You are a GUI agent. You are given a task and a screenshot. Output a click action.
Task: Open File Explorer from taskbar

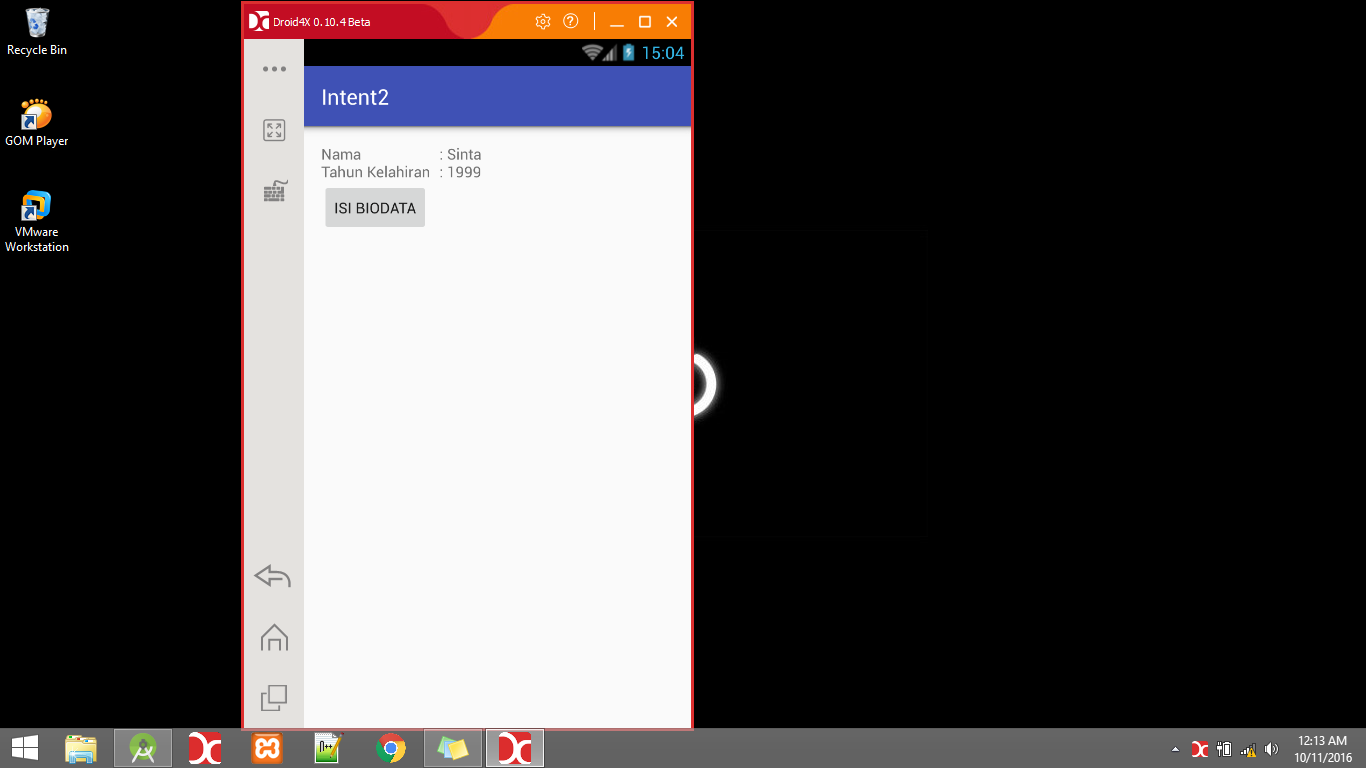pyautogui.click(x=81, y=748)
